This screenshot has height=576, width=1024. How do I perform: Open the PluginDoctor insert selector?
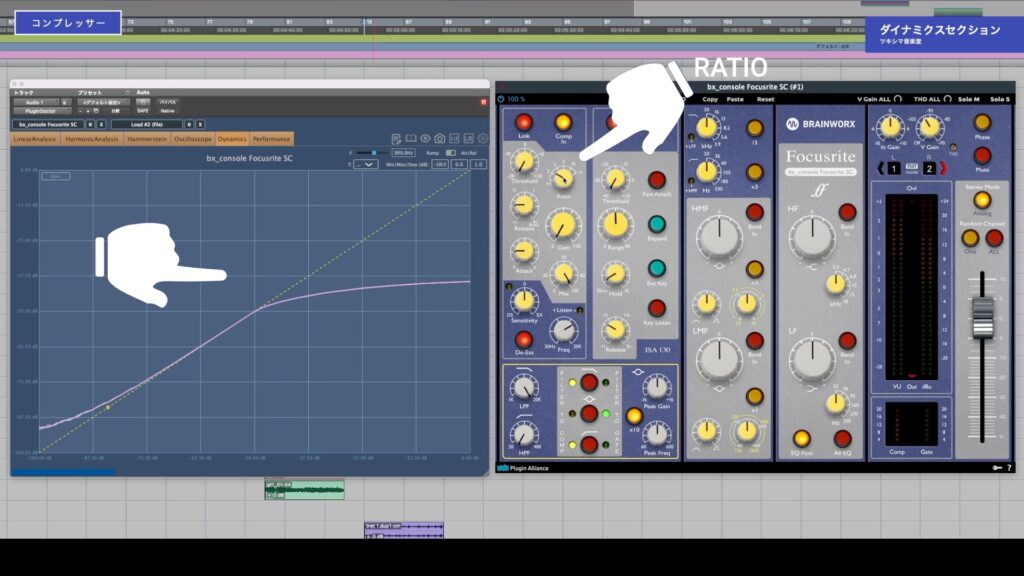(40, 111)
